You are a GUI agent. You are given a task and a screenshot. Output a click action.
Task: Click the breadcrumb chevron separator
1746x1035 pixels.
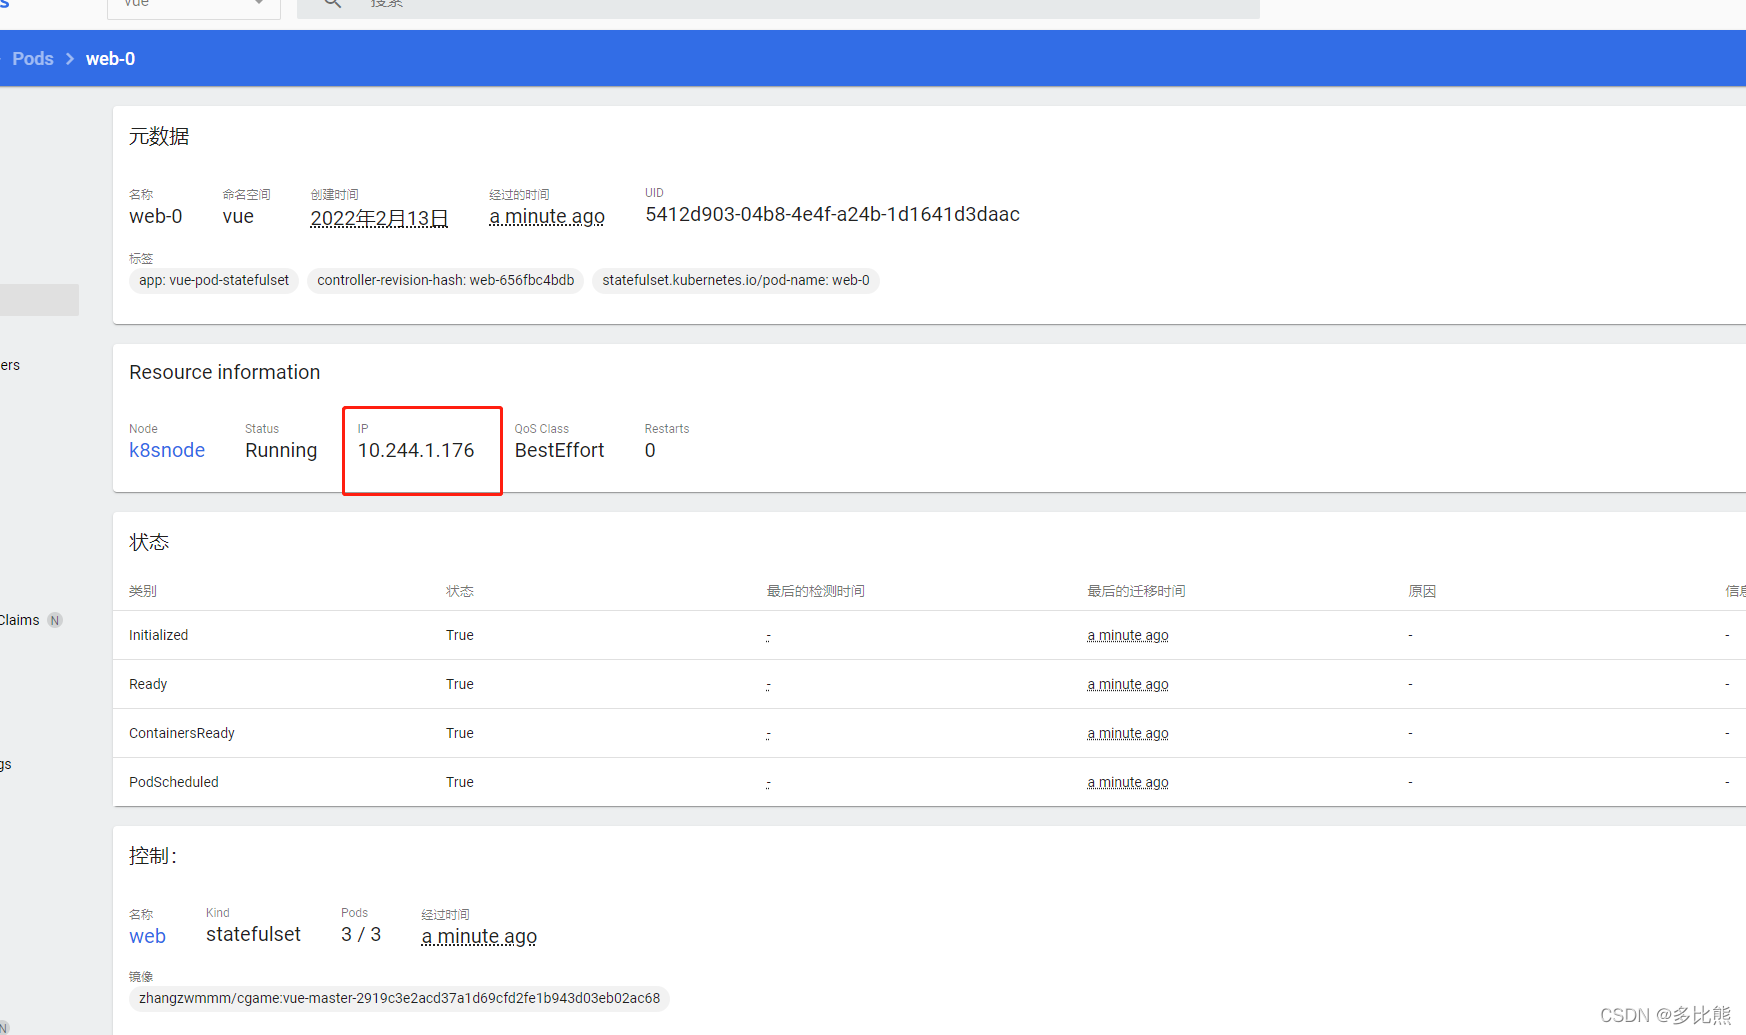click(x=70, y=59)
